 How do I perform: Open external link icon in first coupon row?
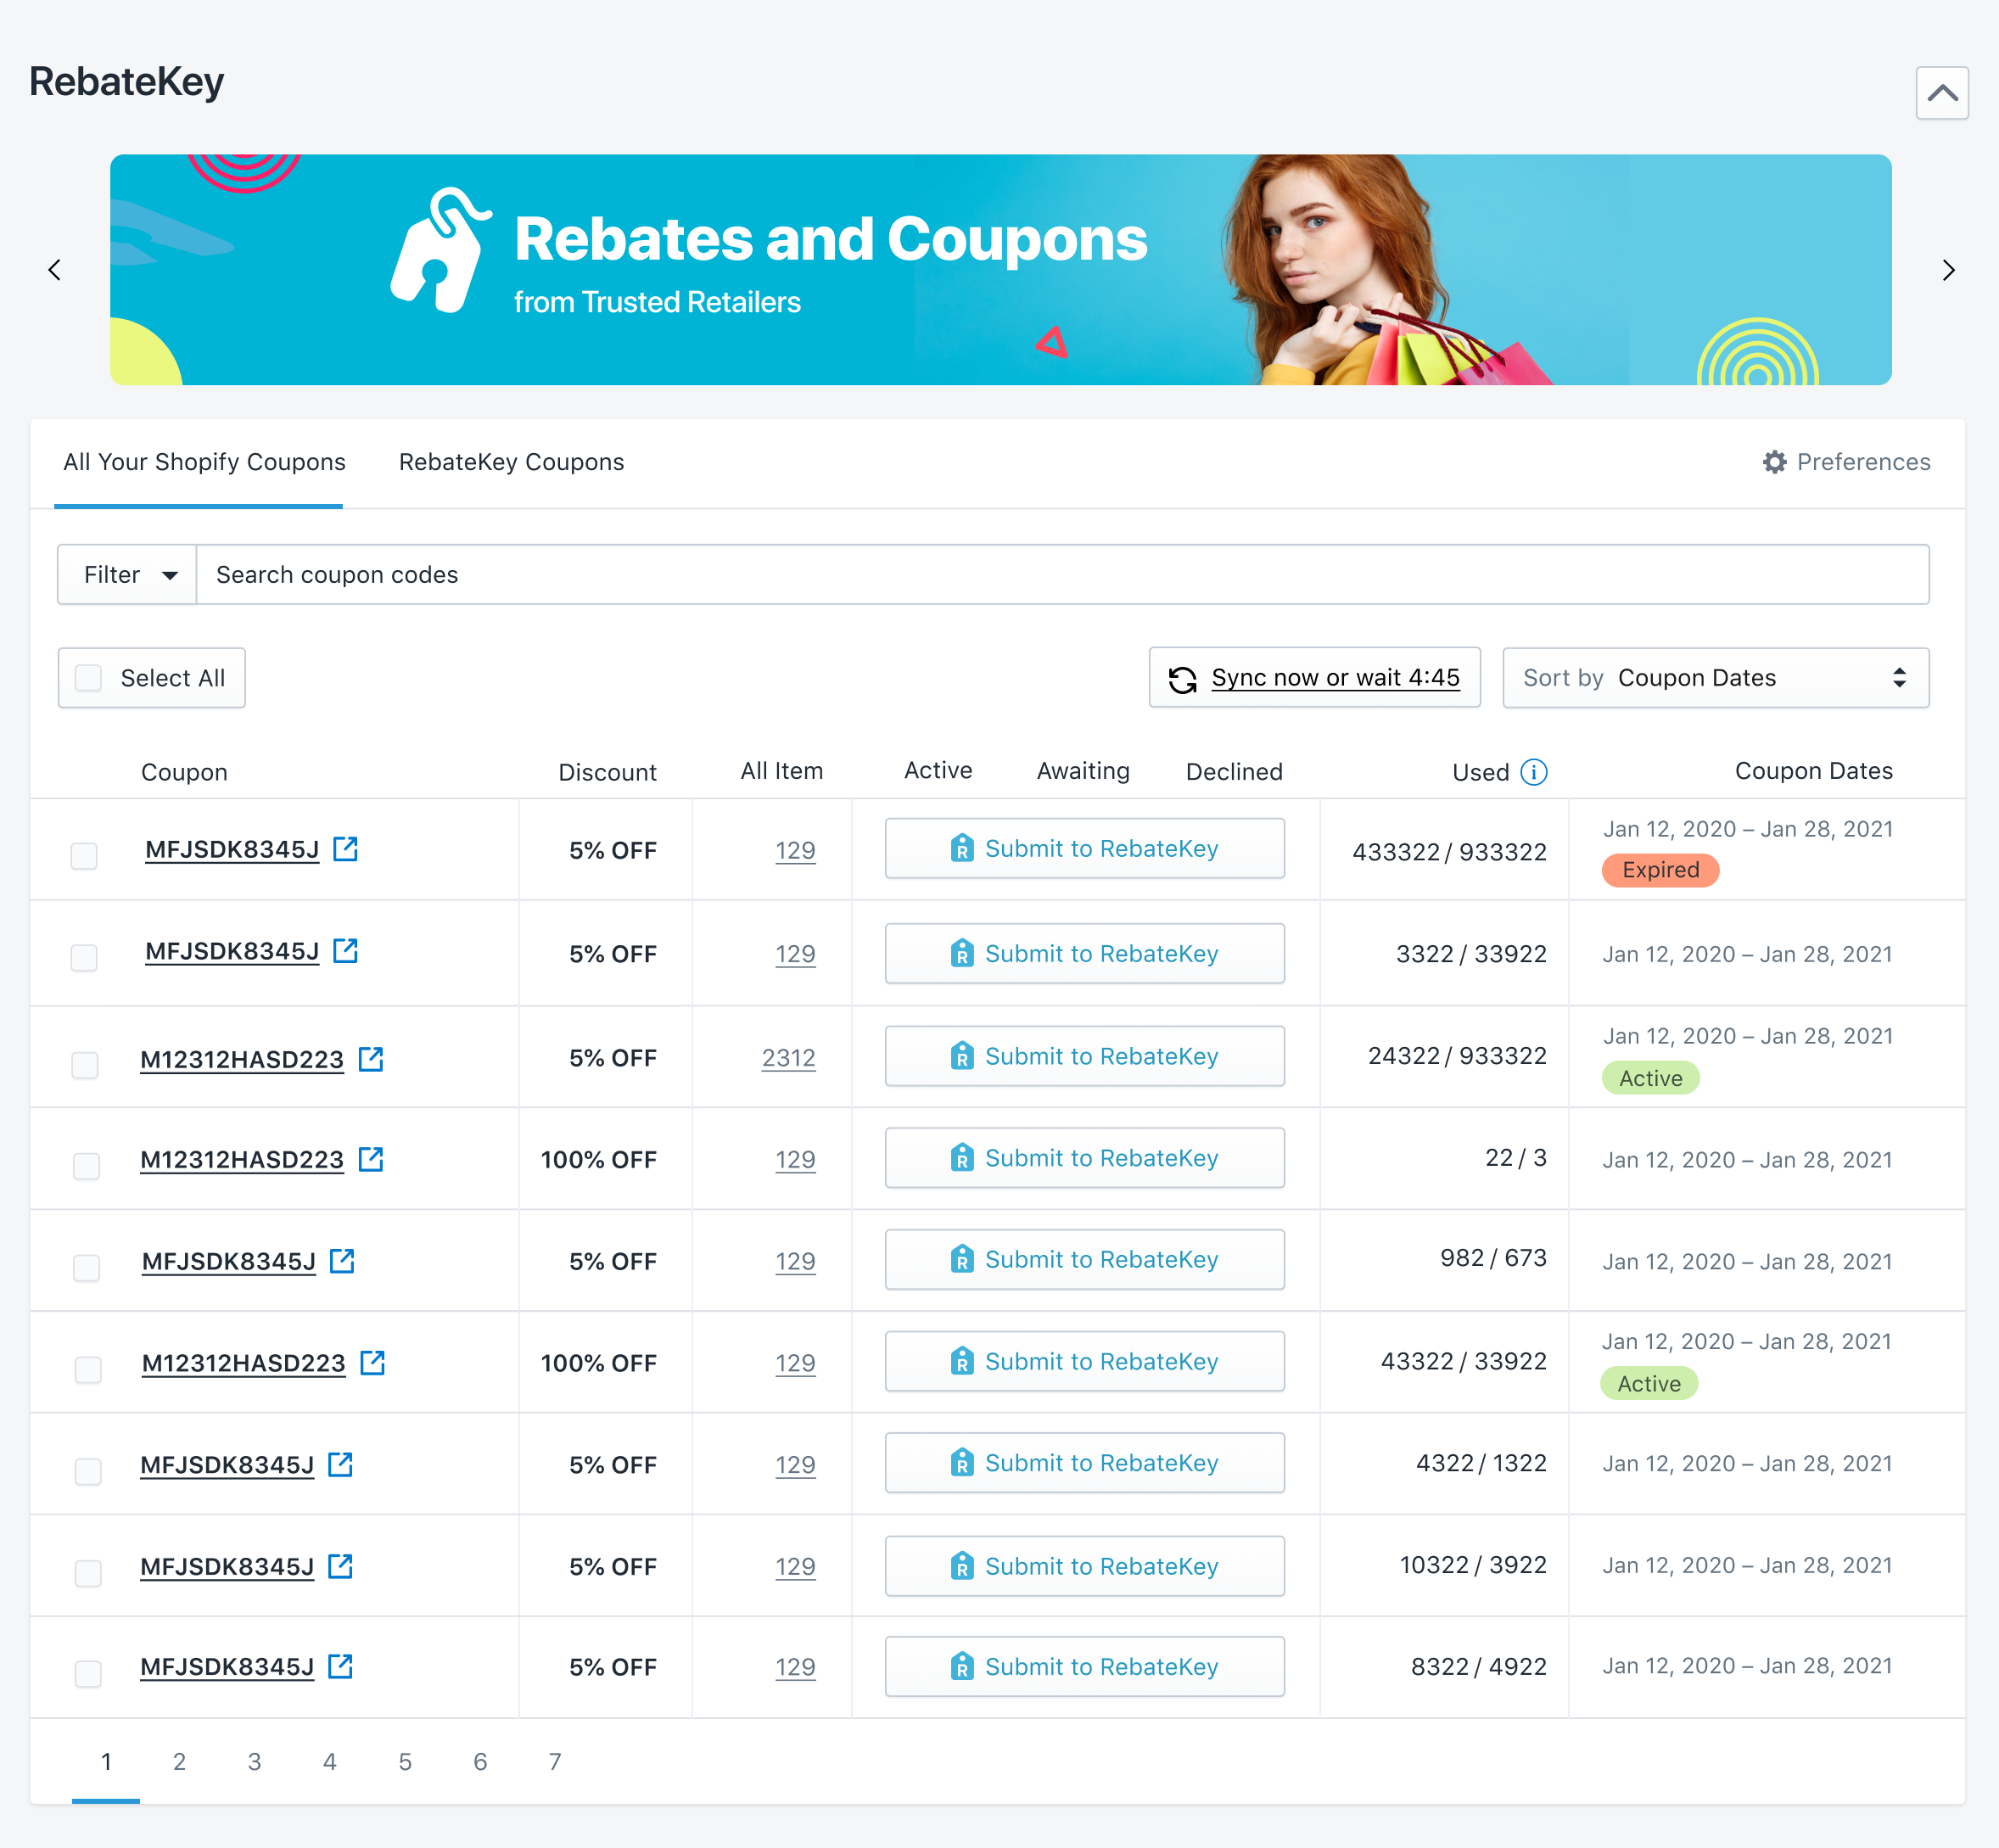tap(345, 849)
